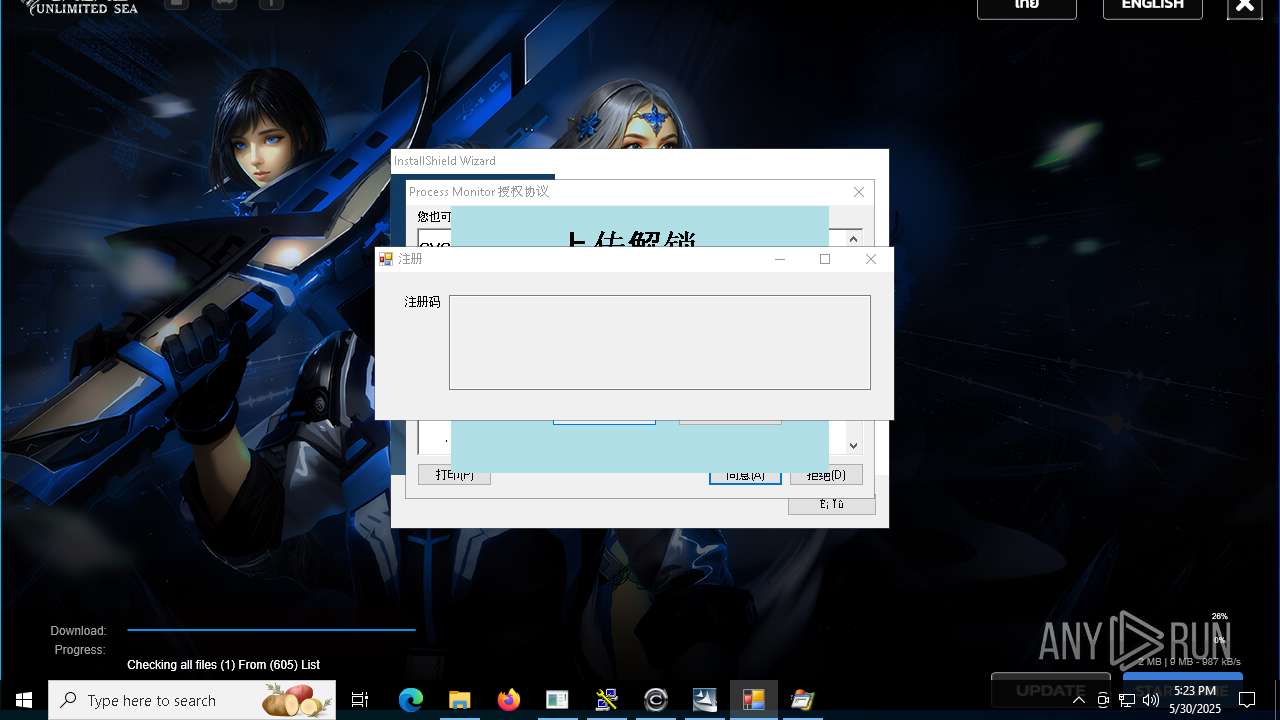Open network status tray icon

coord(1127,700)
